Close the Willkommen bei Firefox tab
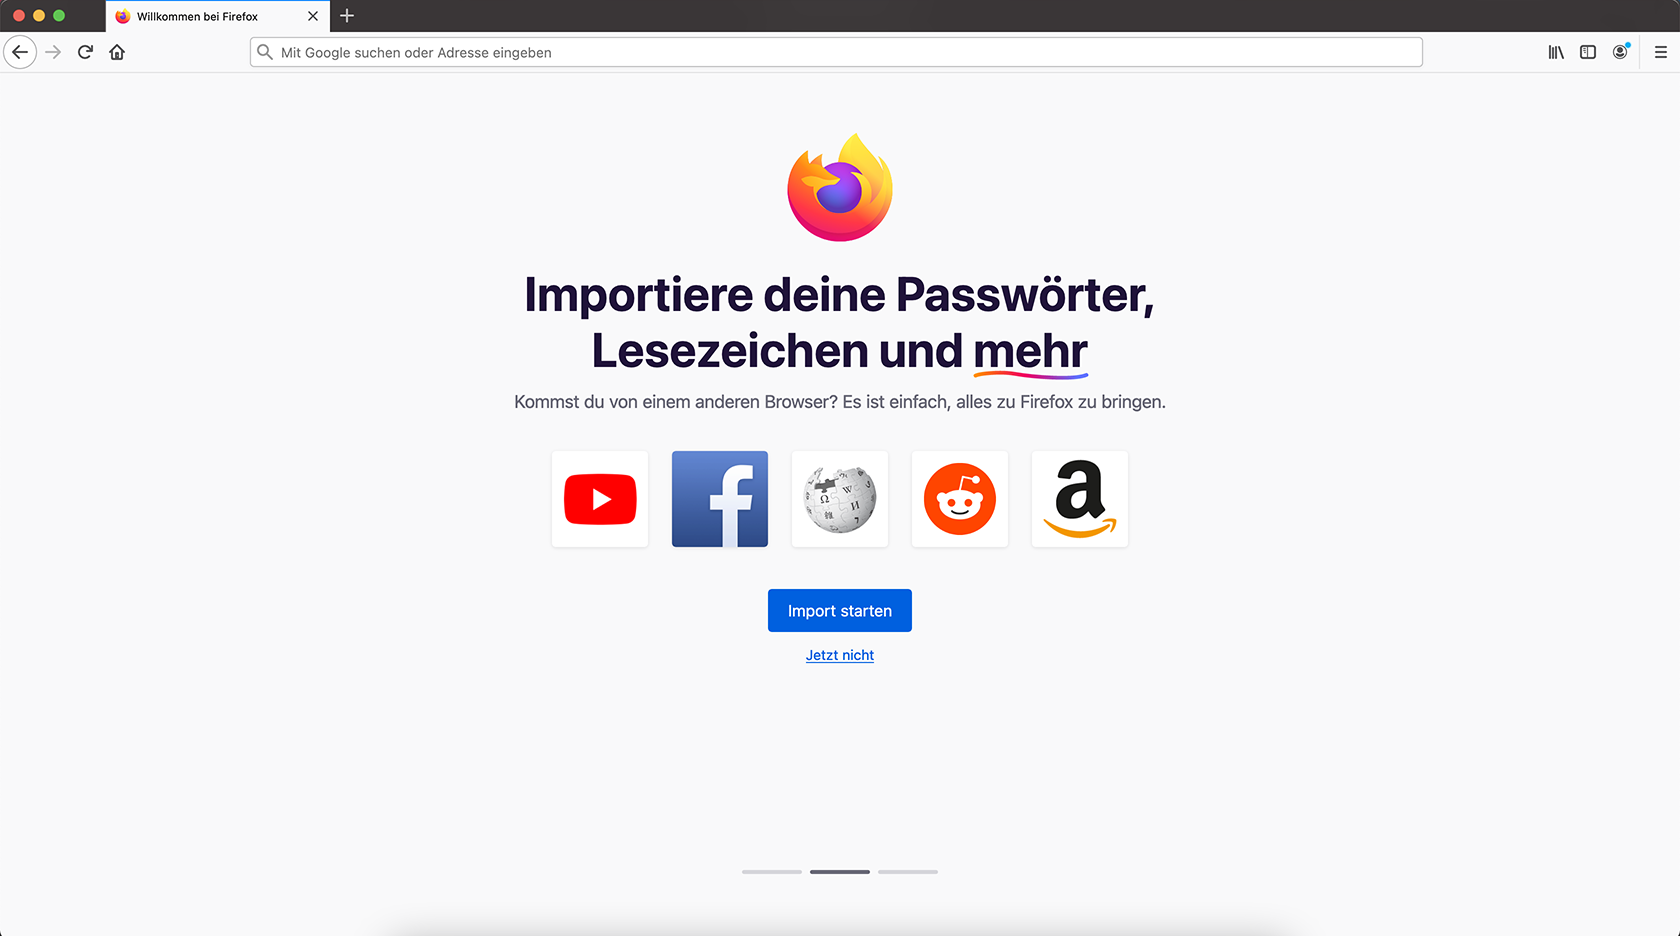 313,16
